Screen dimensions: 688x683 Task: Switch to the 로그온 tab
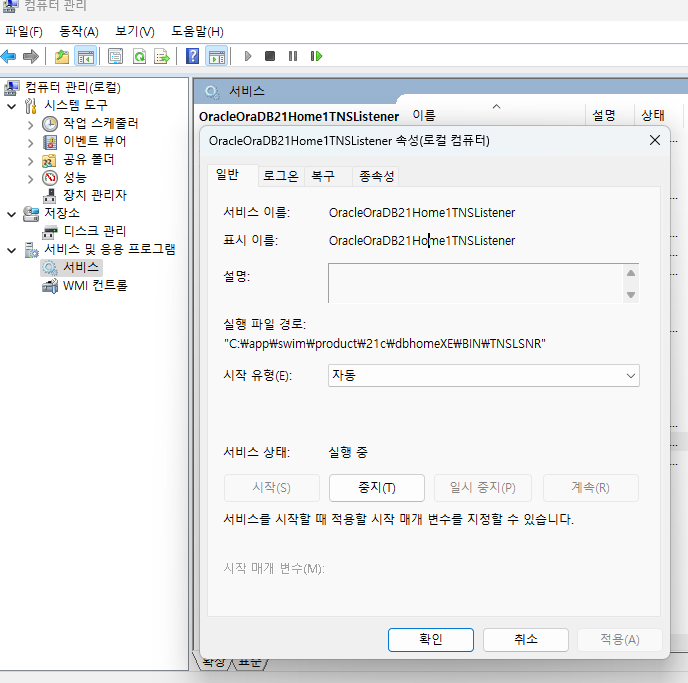click(281, 176)
